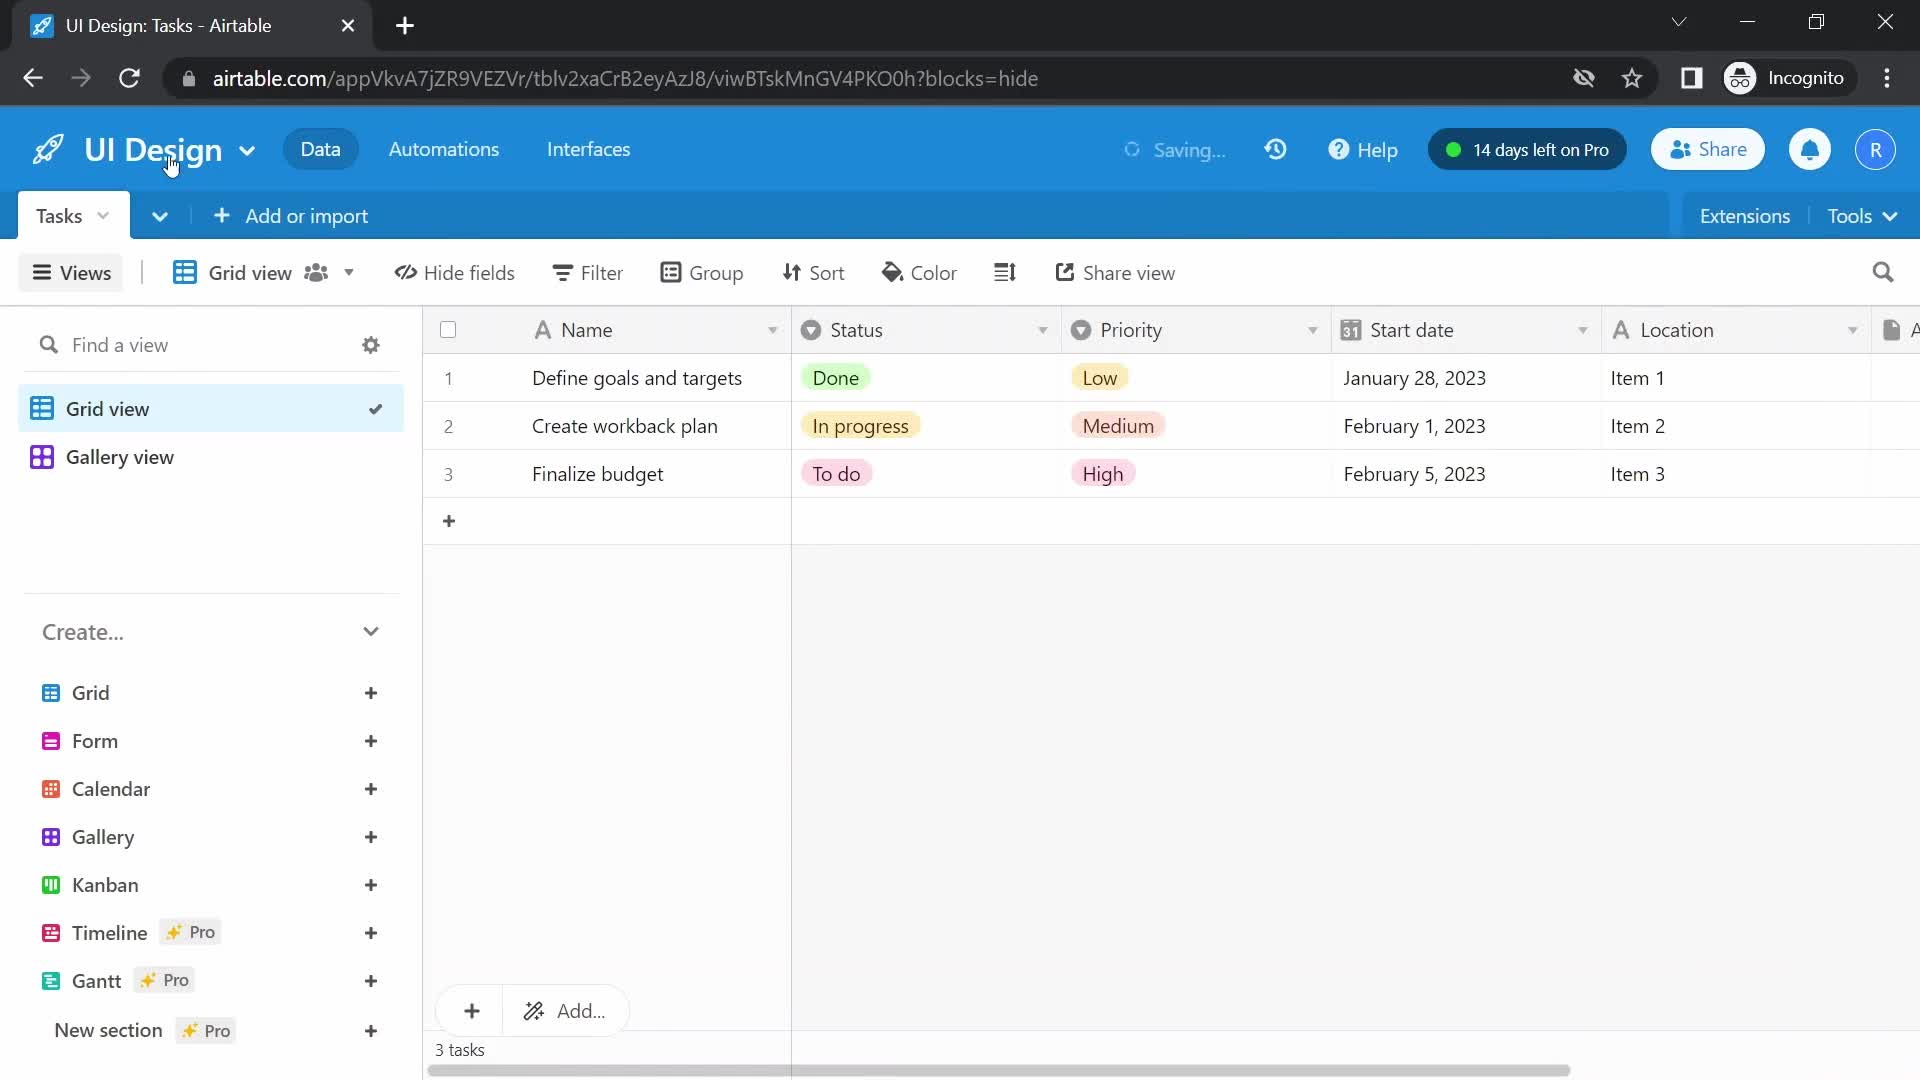Image resolution: width=1920 pixels, height=1080 pixels.
Task: Click the Add new row plus icon
Action: pyautogui.click(x=447, y=518)
